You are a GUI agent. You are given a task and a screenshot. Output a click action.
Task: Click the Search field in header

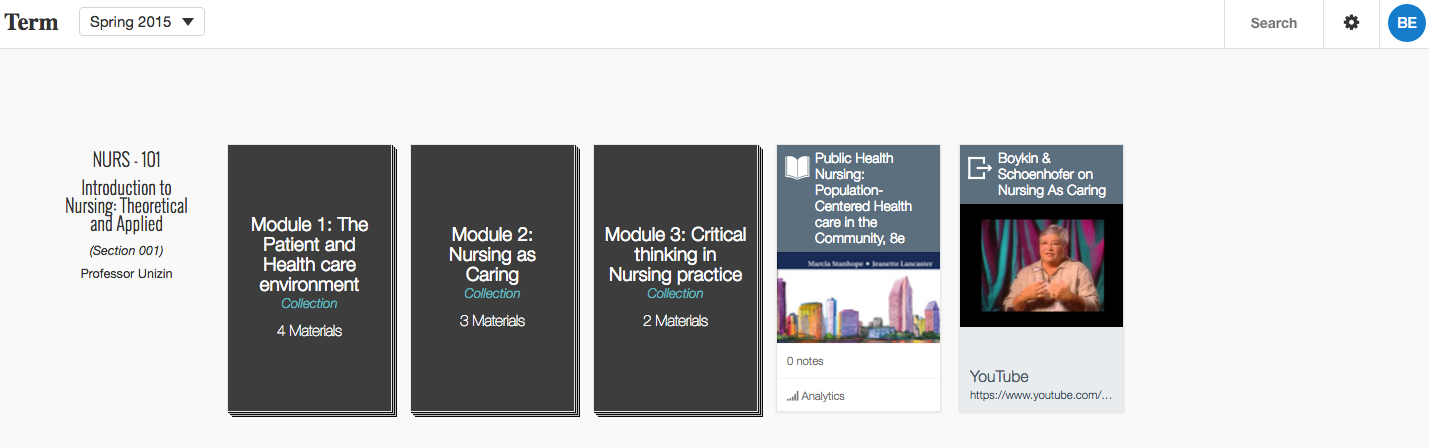click(1273, 23)
